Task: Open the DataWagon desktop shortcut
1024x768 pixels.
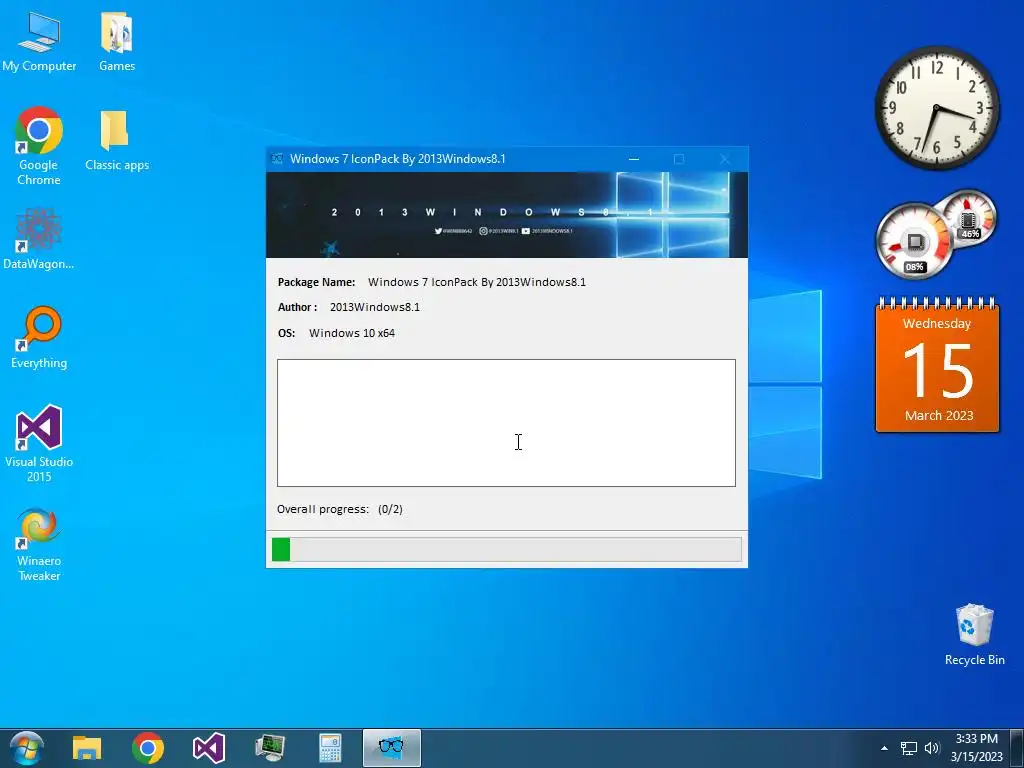Action: 39,239
